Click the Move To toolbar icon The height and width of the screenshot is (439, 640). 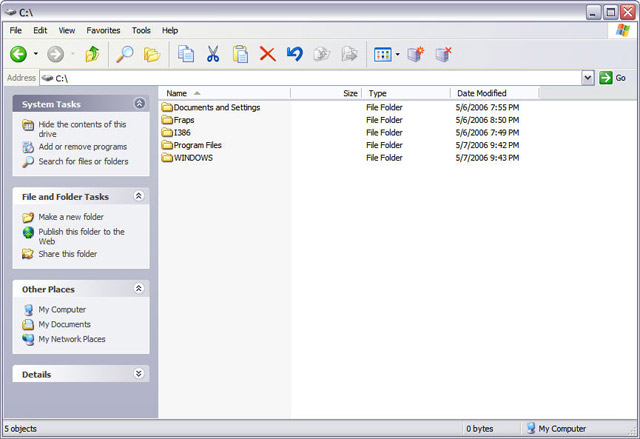322,54
